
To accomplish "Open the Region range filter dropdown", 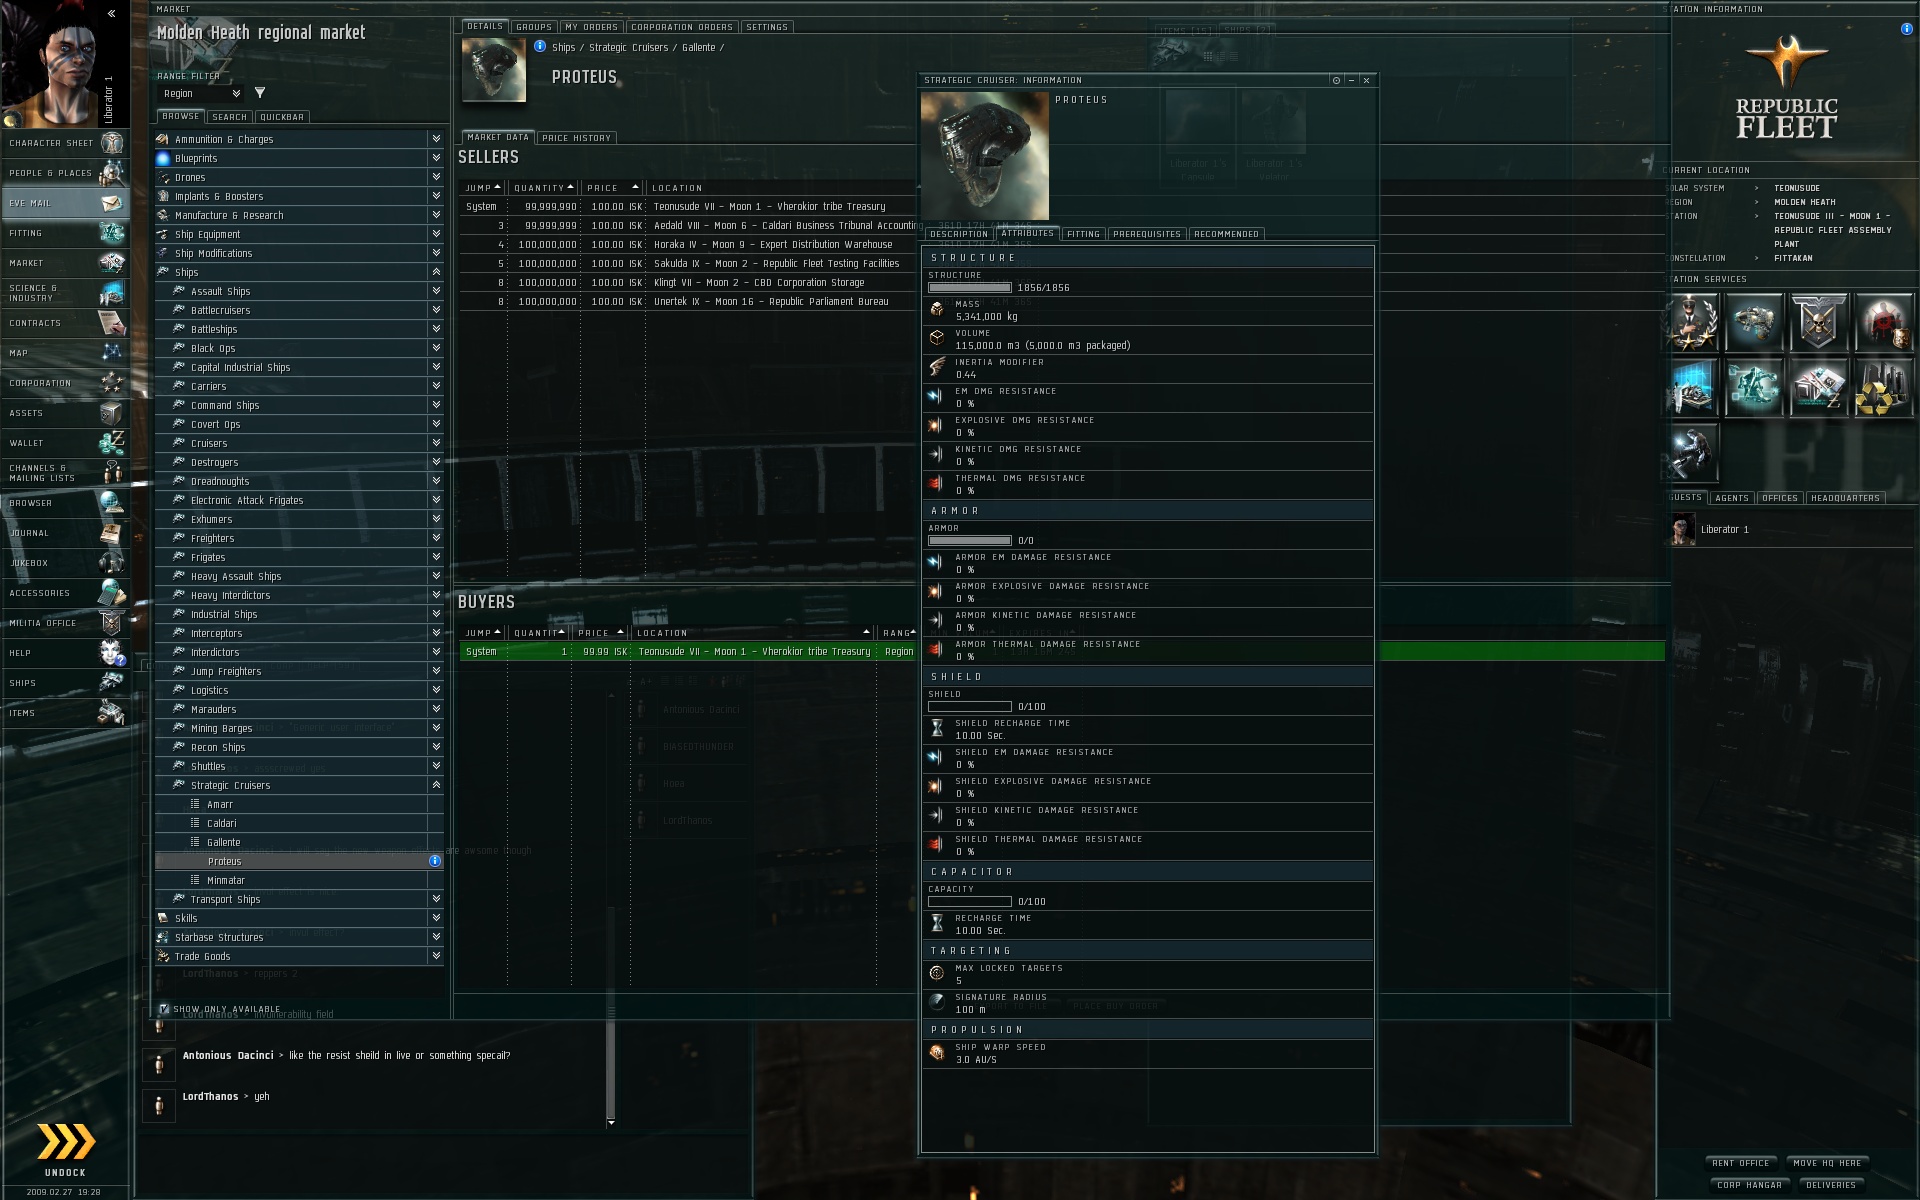I will tap(202, 93).
